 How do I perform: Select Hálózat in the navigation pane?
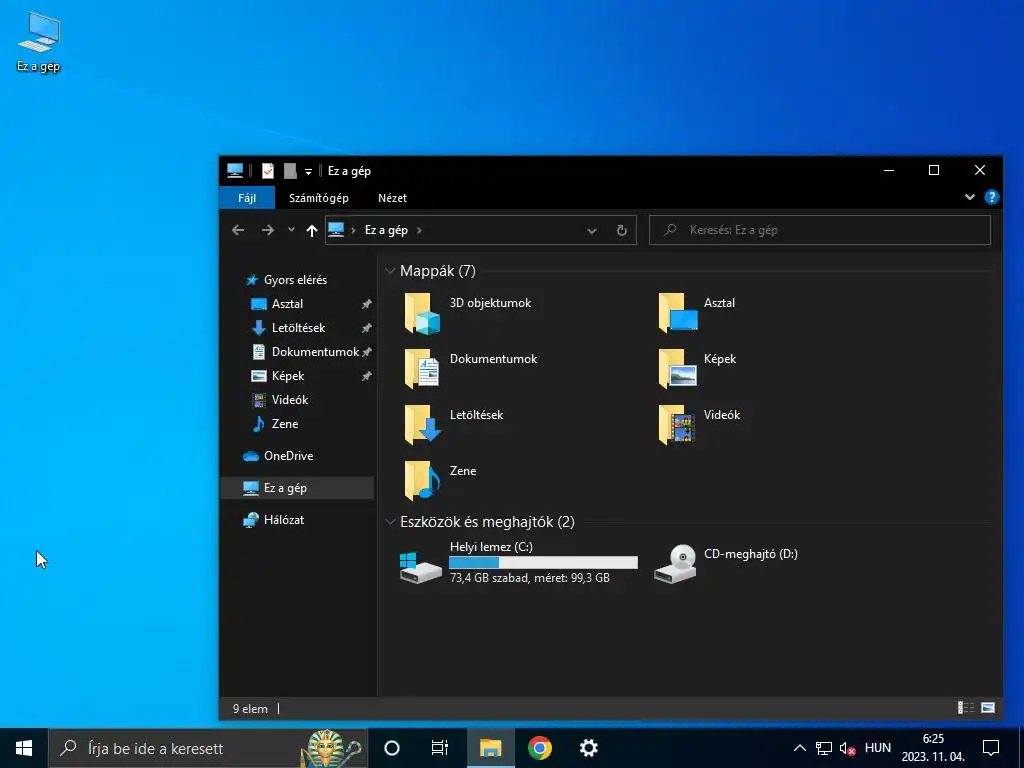pos(283,520)
